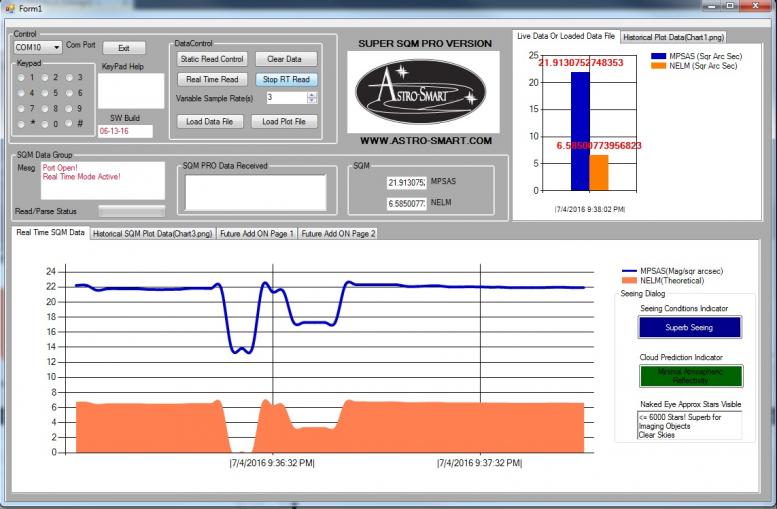Maximize the Form1 window

point(730,6)
